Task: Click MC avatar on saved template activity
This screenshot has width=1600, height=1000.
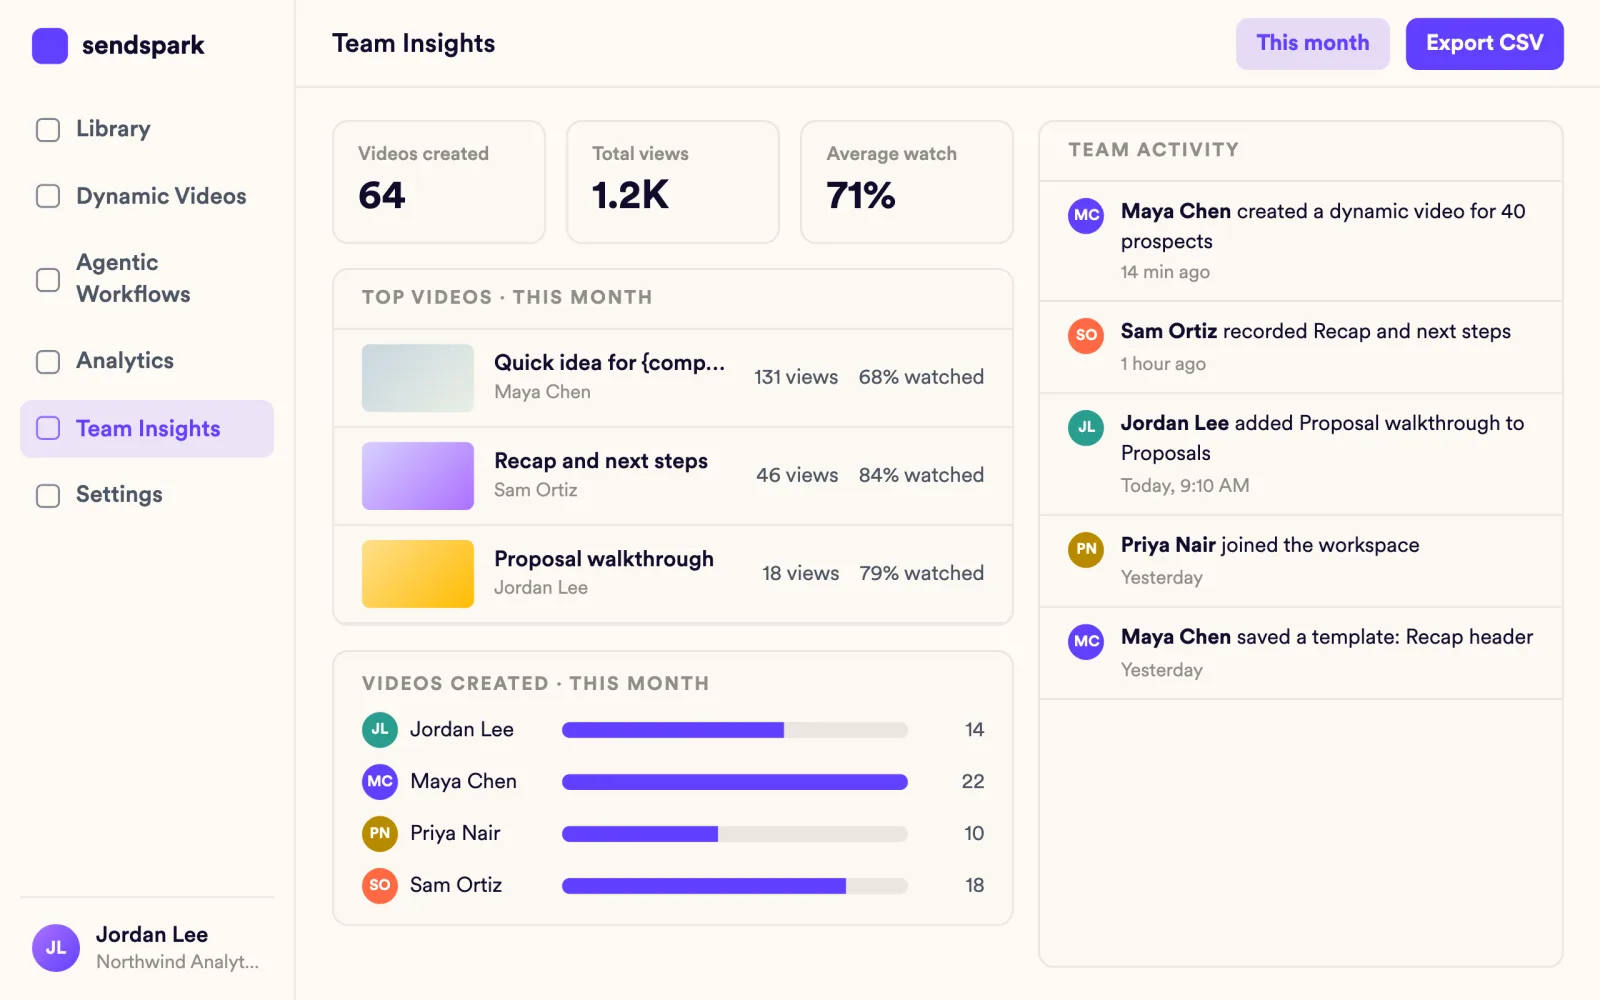Action: tap(1086, 641)
